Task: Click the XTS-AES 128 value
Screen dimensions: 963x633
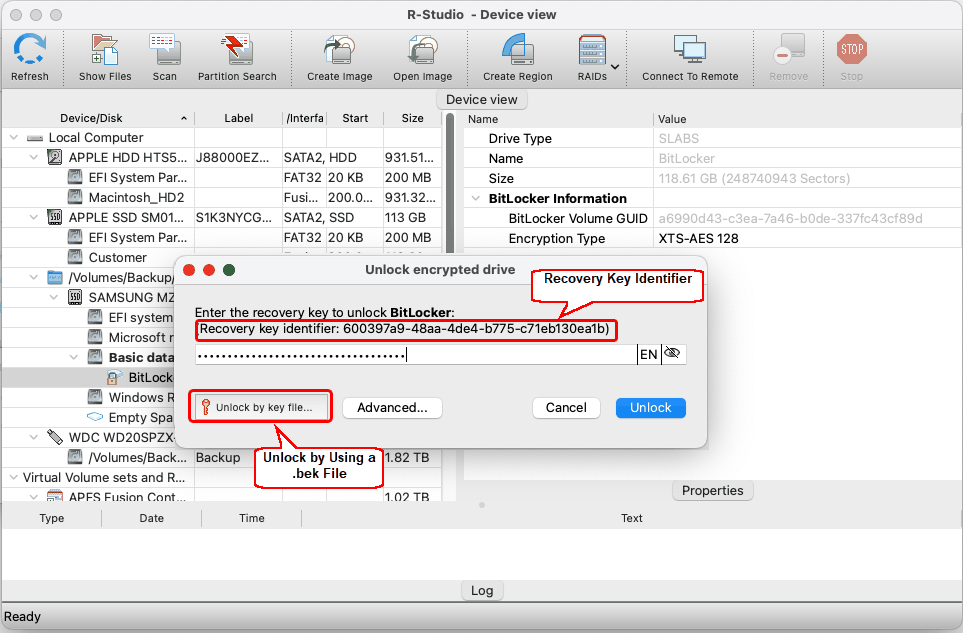Action: 698,238
